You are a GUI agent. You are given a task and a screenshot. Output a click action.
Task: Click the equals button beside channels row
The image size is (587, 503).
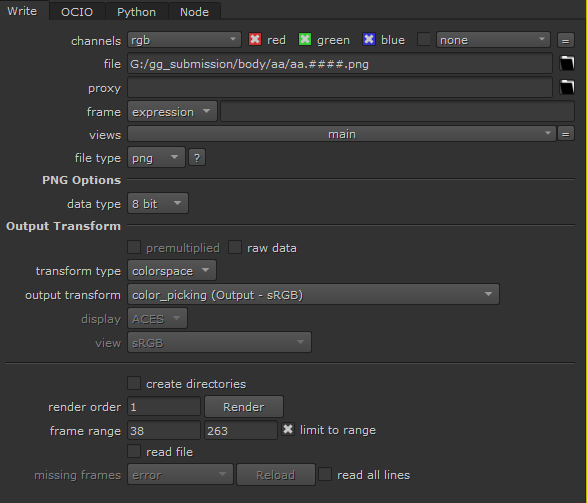pos(566,40)
